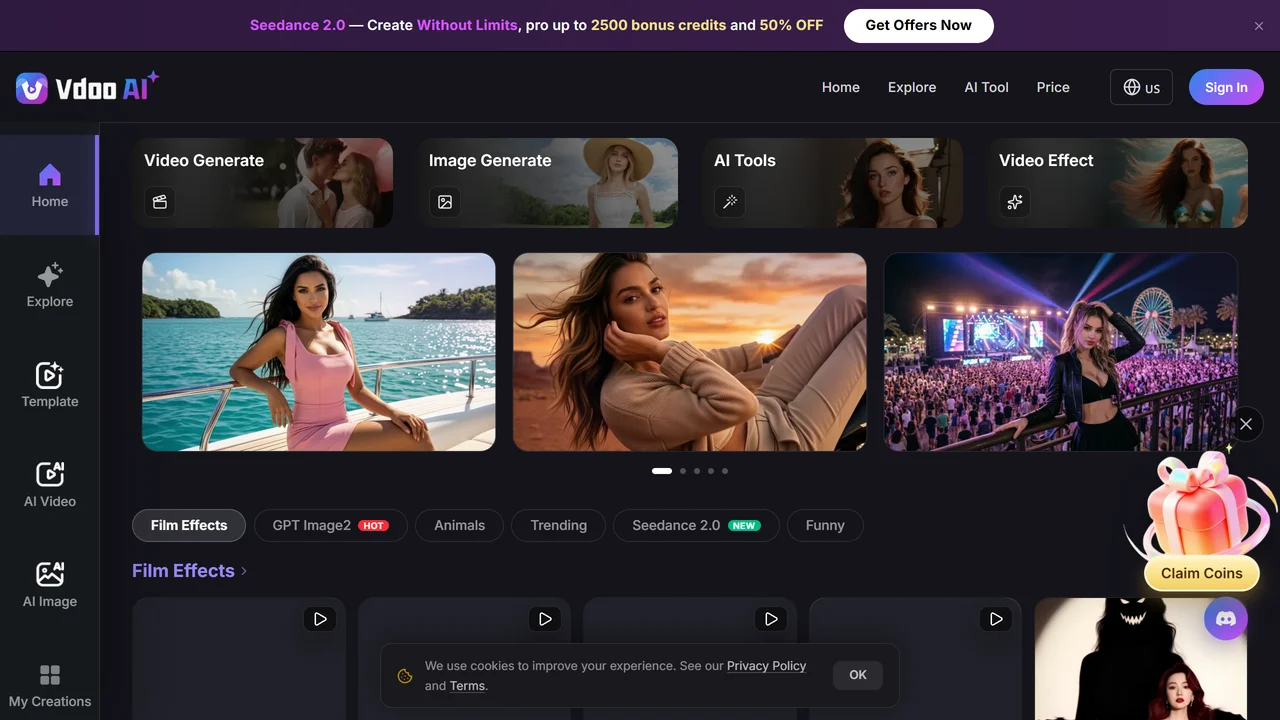Select the Film Effects tab

coord(189,525)
